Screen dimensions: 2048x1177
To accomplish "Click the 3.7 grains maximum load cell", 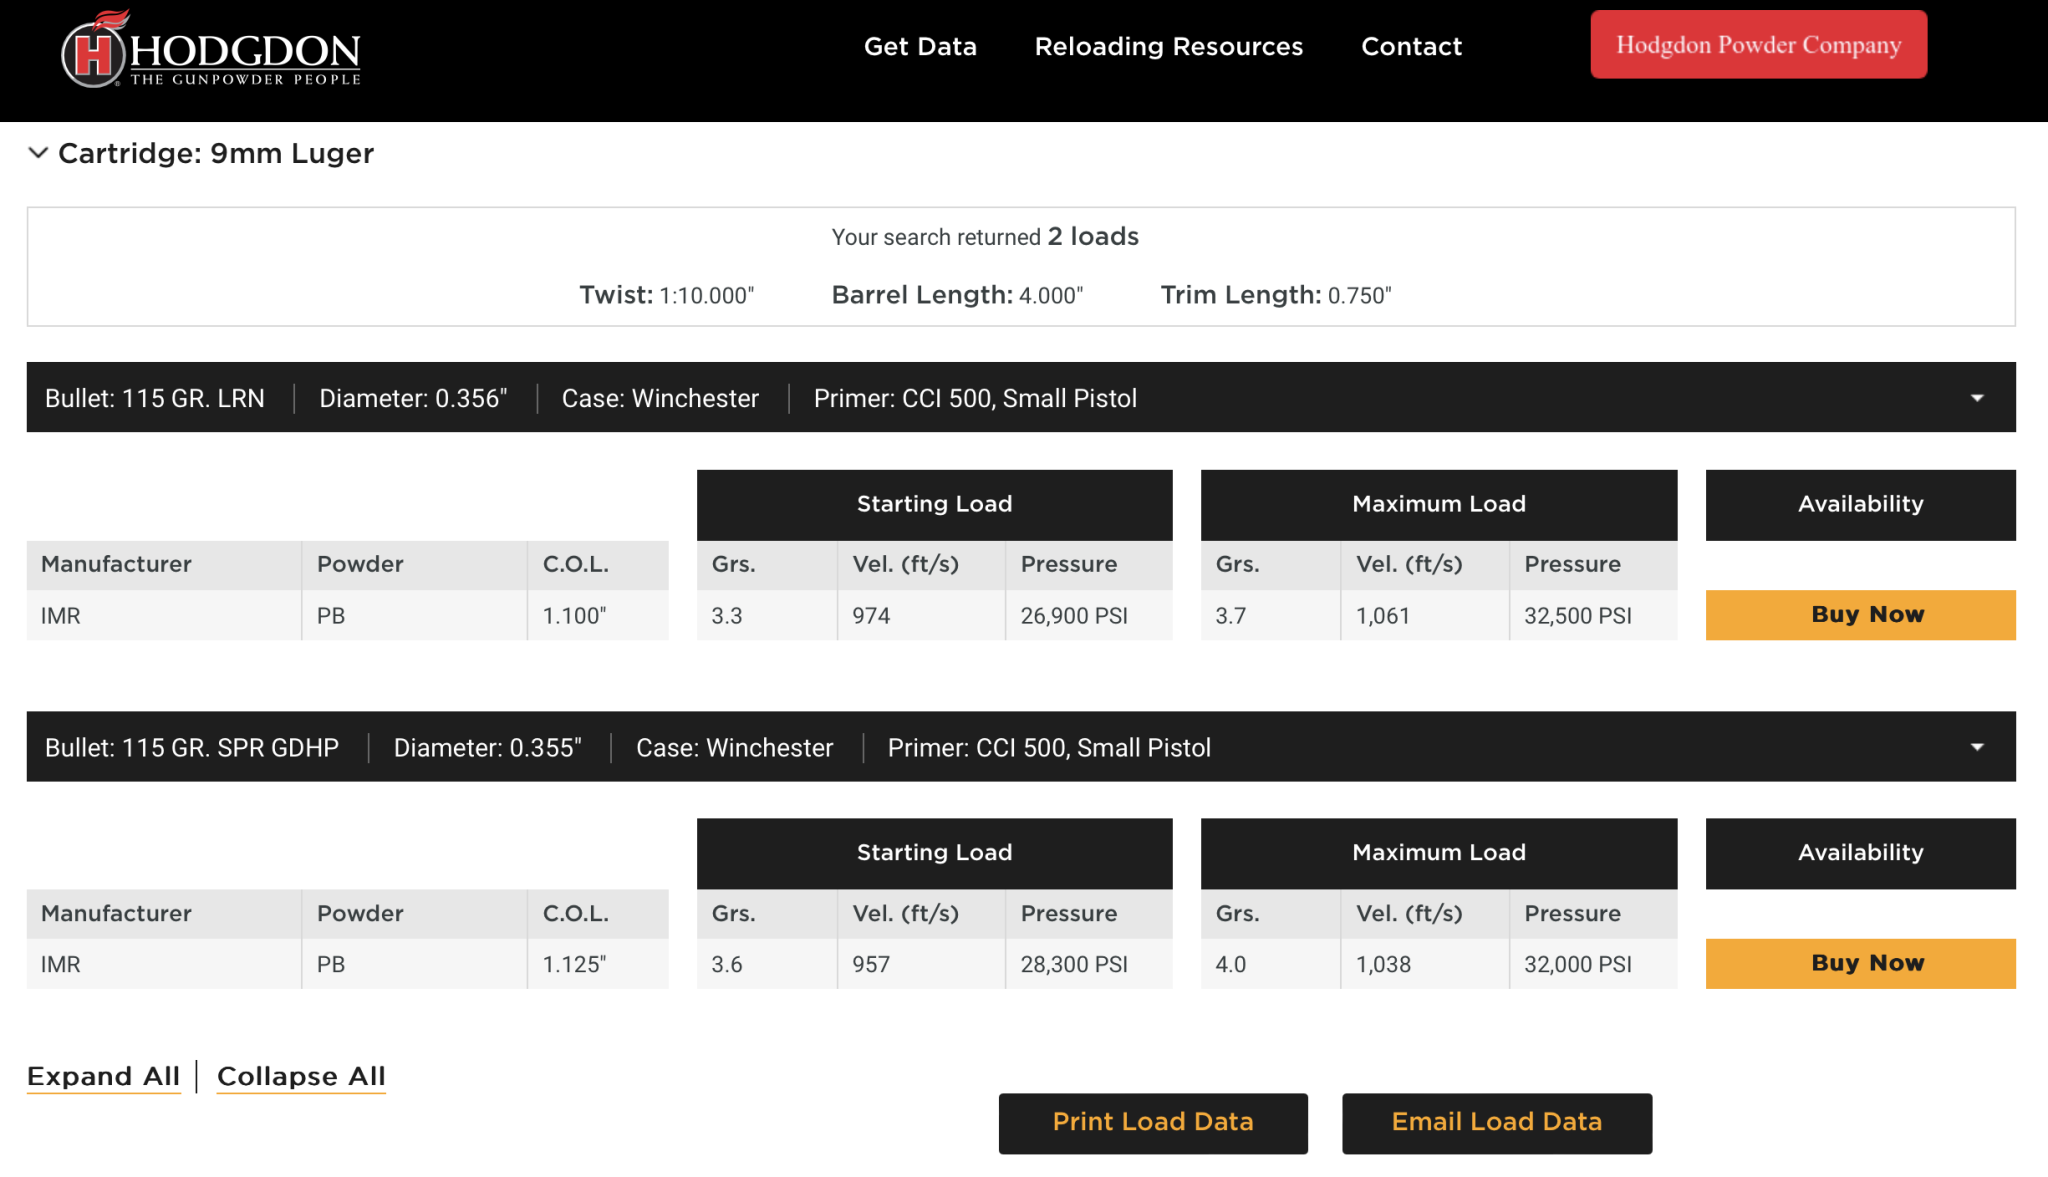I will coord(1270,615).
